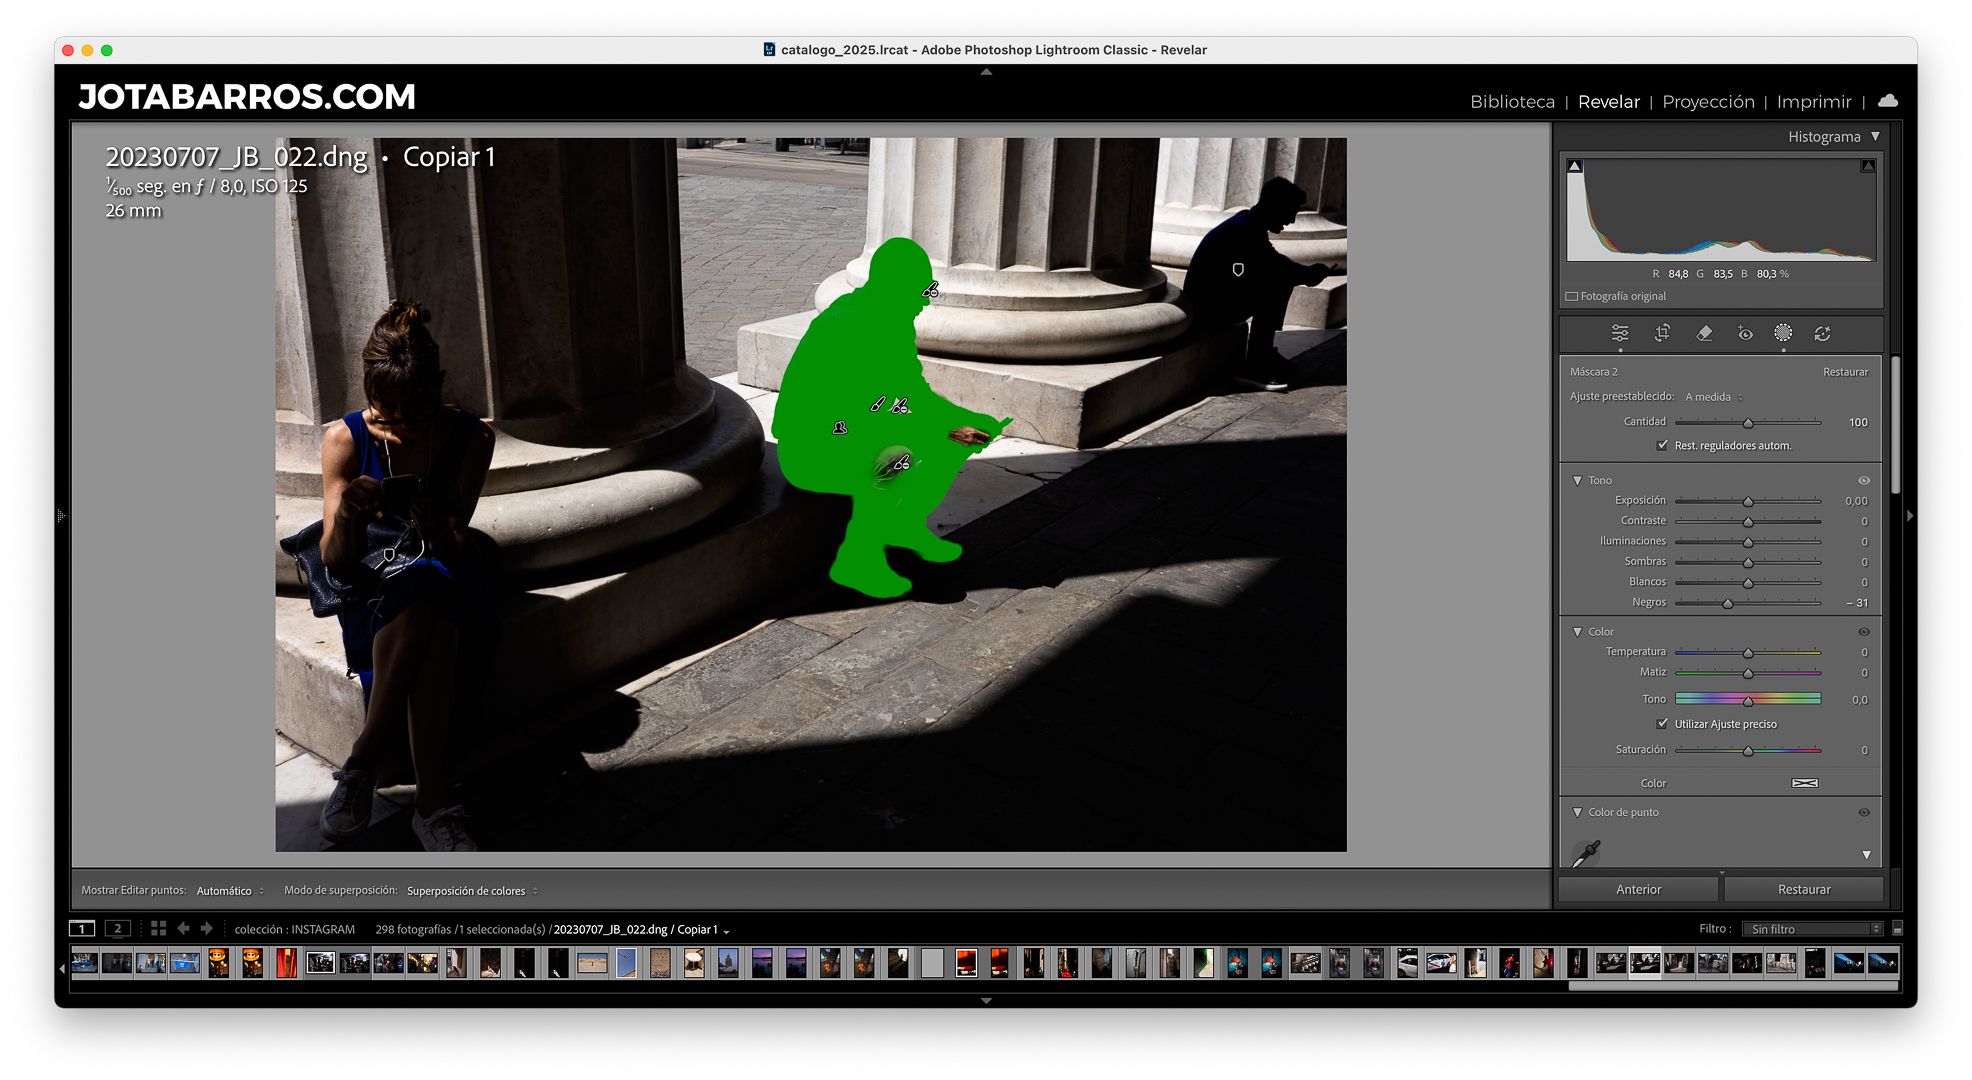Uncheck Rest. reguladores autom. checkbox
The image size is (1972, 1080).
pos(1662,445)
